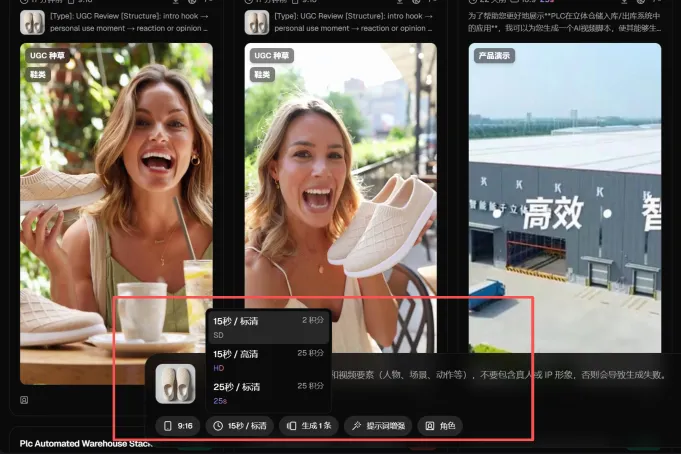Select the 15秒 / 高清 HD option
The width and height of the screenshot is (681, 454).
(268, 359)
